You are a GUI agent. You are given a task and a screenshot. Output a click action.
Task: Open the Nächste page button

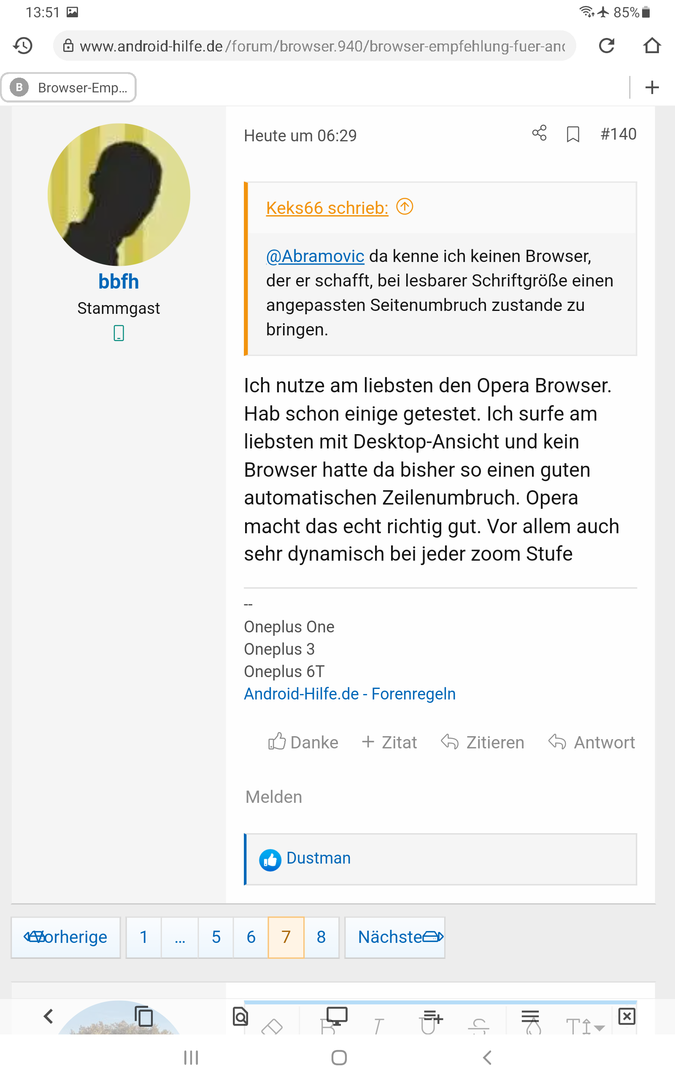point(395,937)
